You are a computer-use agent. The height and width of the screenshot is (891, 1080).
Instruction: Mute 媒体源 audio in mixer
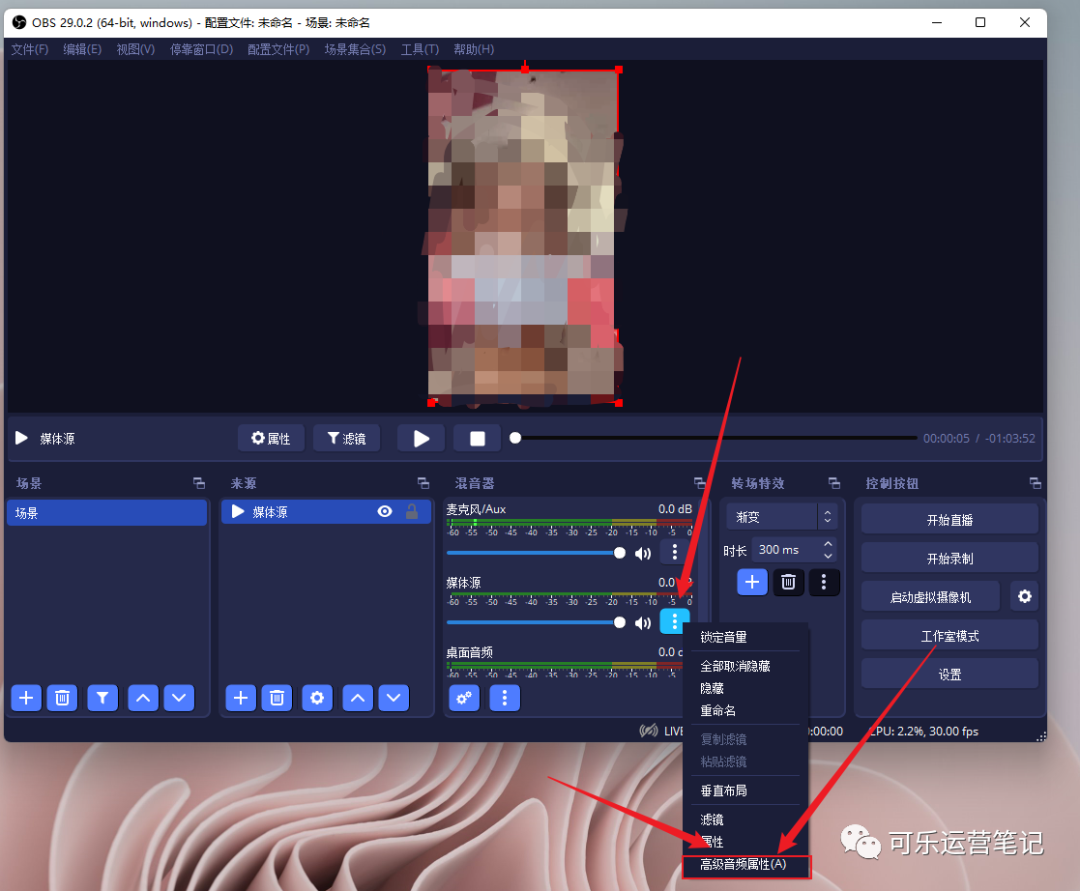click(643, 623)
